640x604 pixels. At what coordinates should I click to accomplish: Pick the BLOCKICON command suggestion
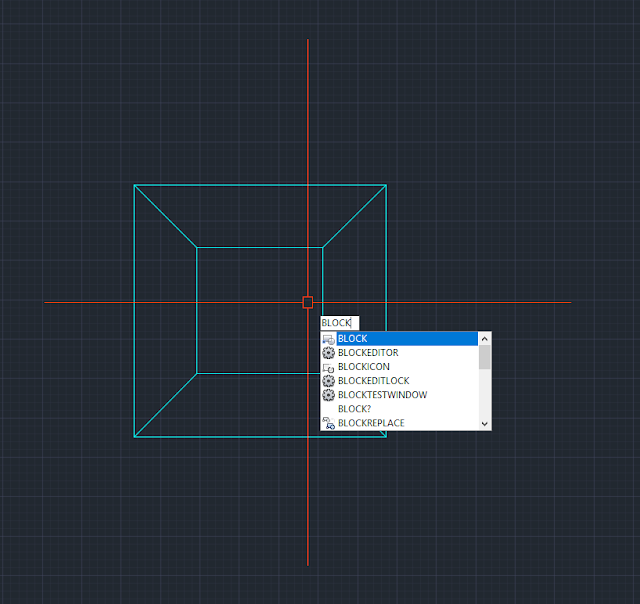click(400, 367)
